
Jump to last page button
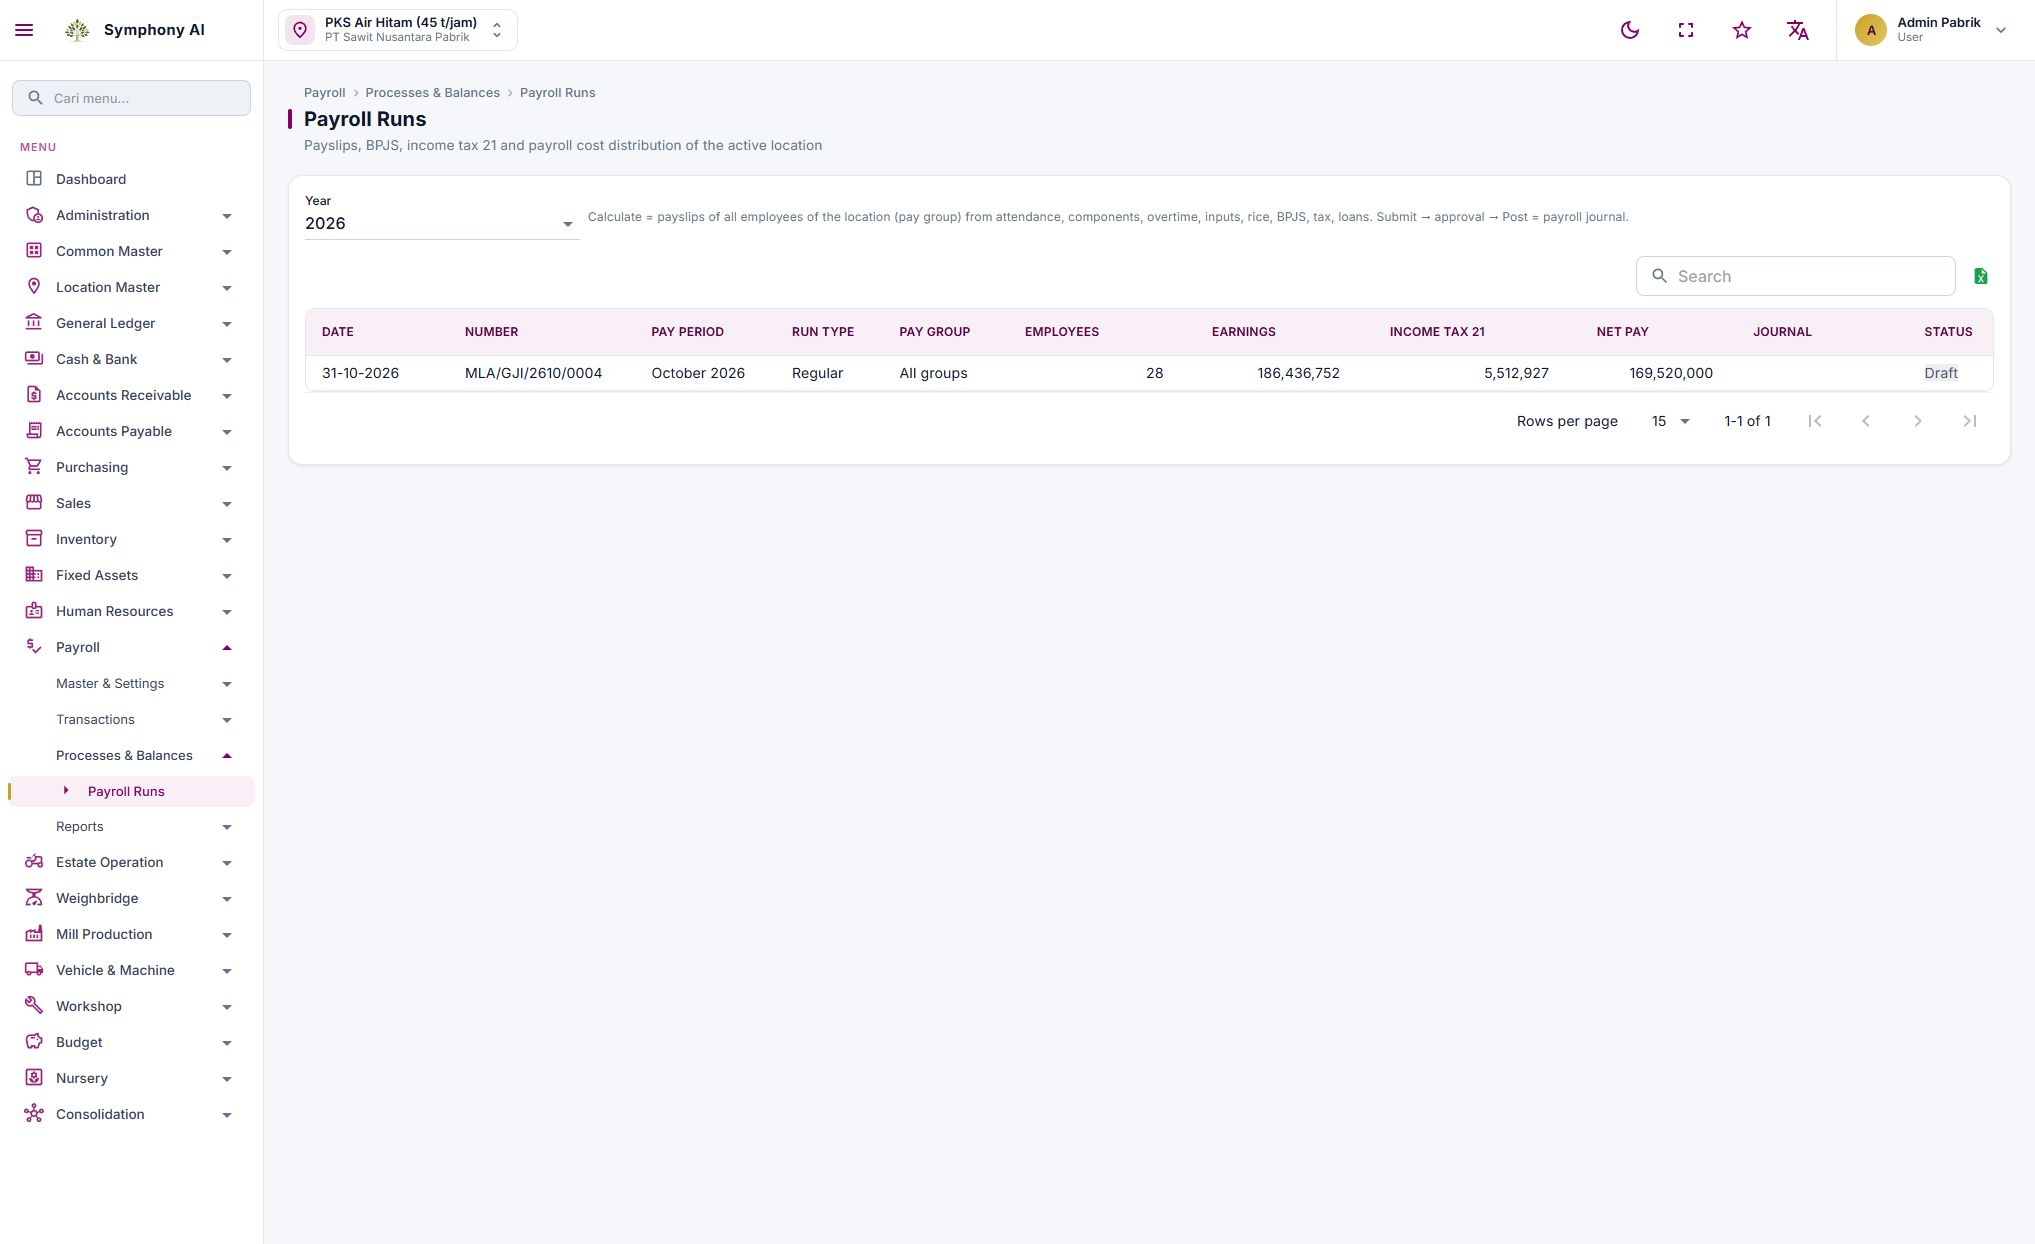pyautogui.click(x=1969, y=421)
